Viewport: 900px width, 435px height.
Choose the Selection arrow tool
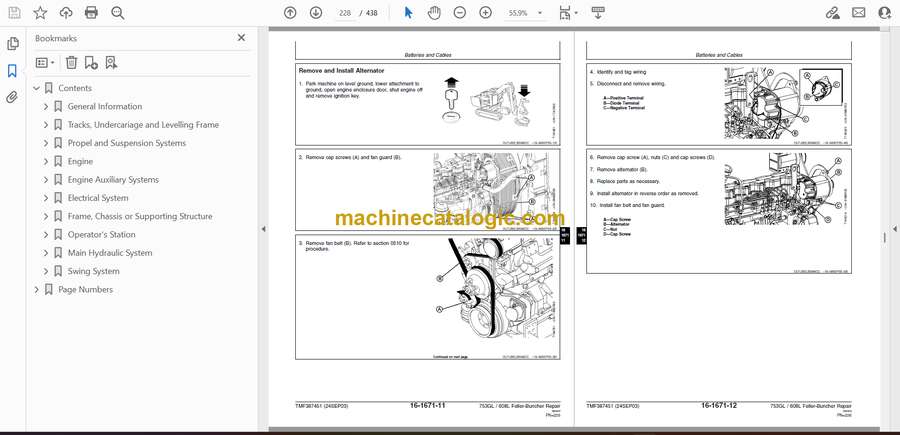(408, 13)
